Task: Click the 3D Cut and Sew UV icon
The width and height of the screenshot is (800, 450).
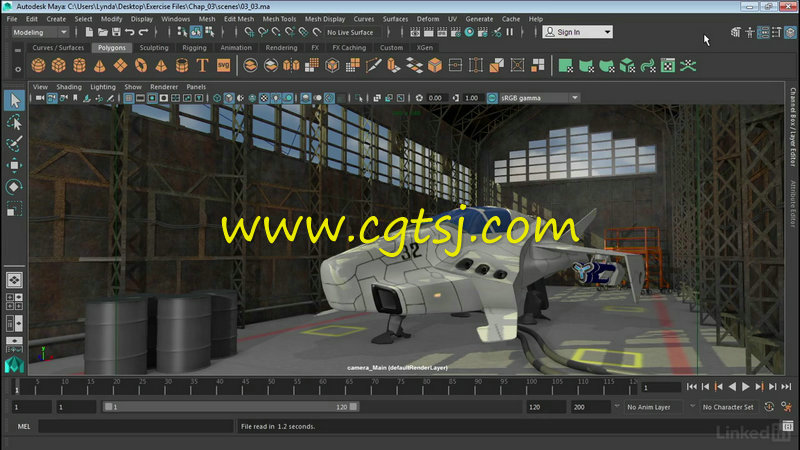Action: click(x=688, y=65)
